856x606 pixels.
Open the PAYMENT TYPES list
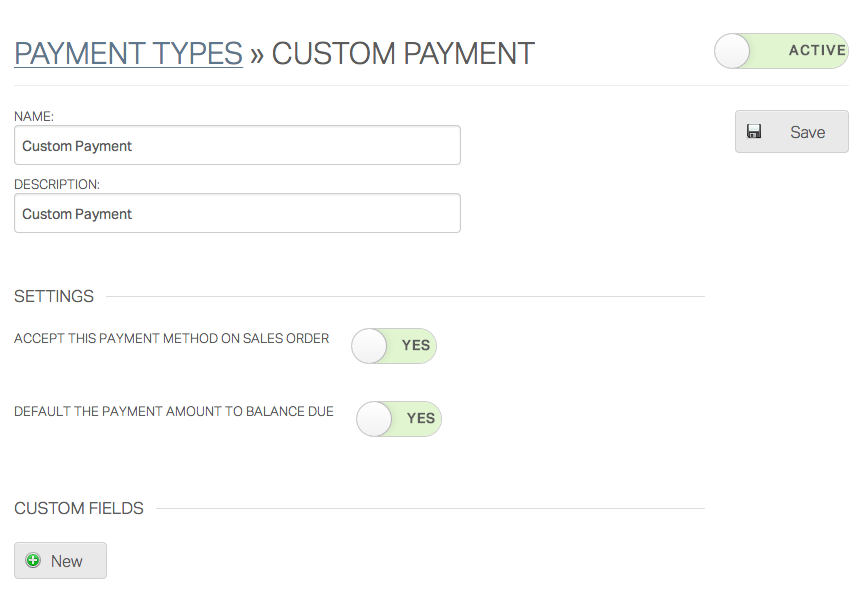(x=128, y=53)
